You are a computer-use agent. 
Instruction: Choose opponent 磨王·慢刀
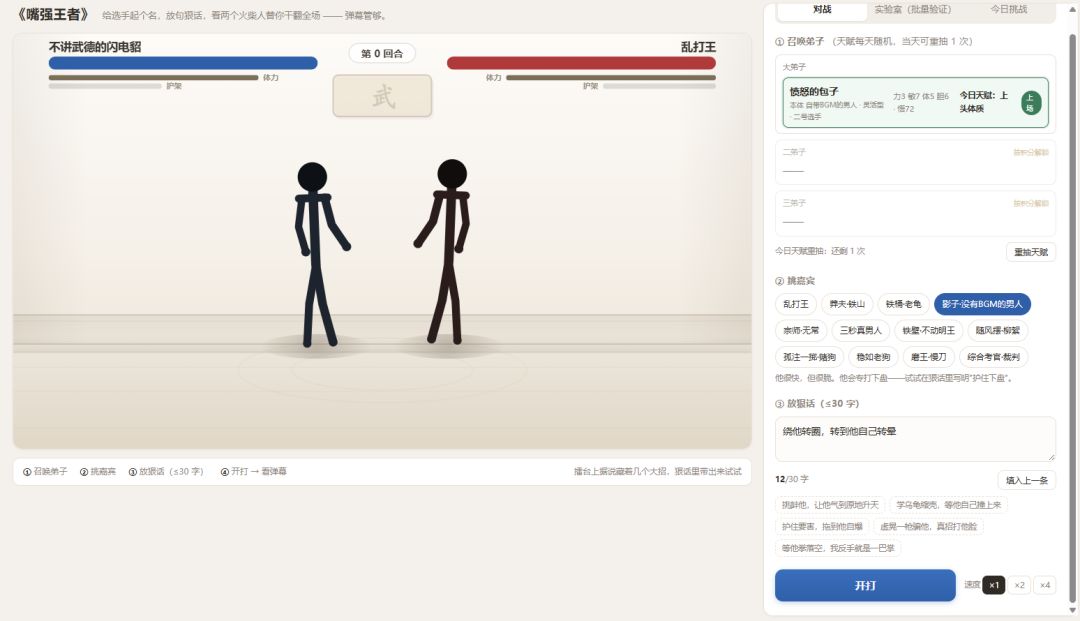[928, 357]
